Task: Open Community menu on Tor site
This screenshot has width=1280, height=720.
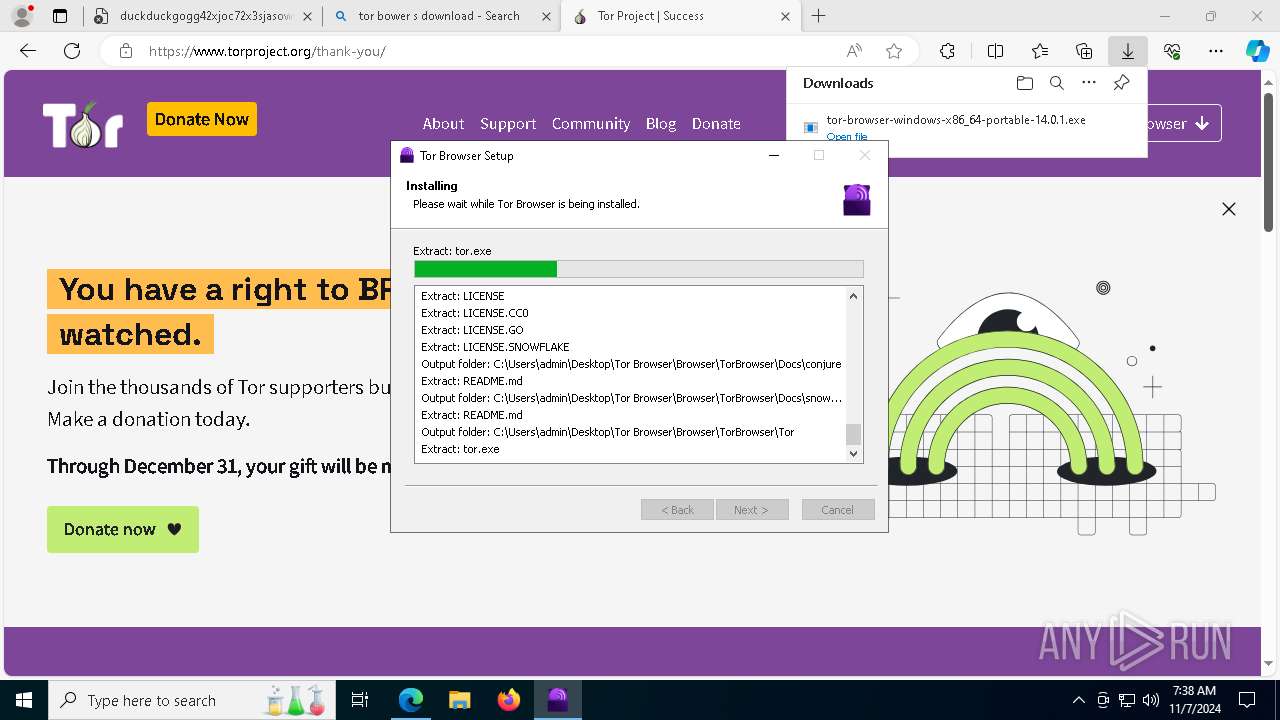Action: (x=591, y=124)
